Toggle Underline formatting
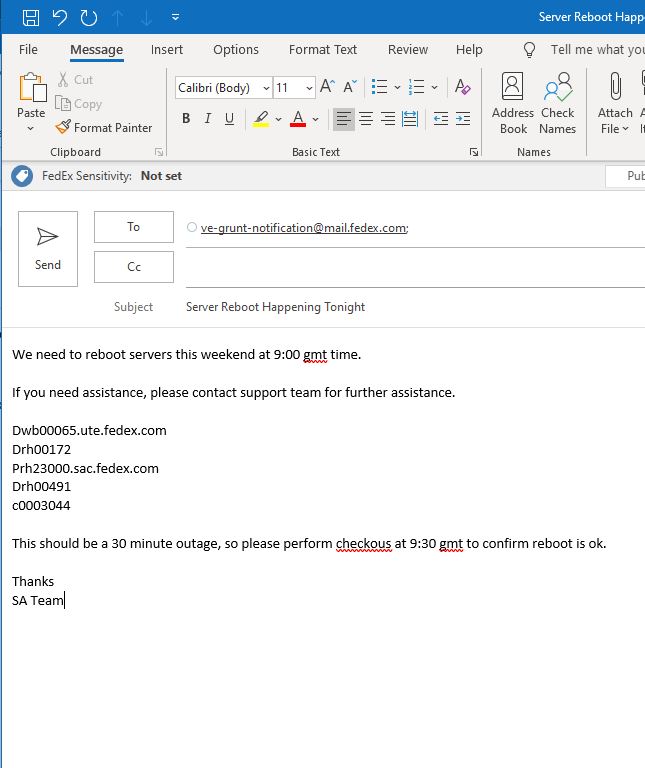The height and width of the screenshot is (768, 645). click(229, 119)
